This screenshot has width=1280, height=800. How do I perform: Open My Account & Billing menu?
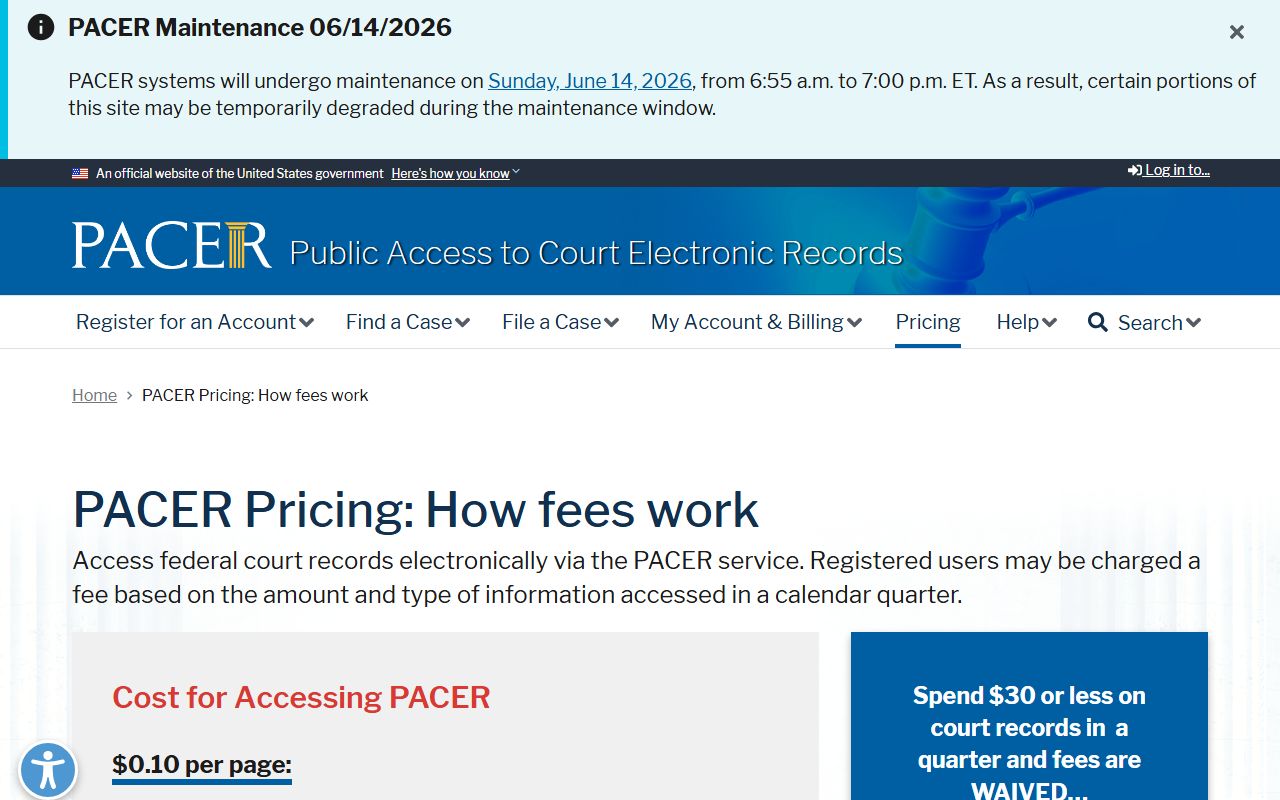pos(756,322)
